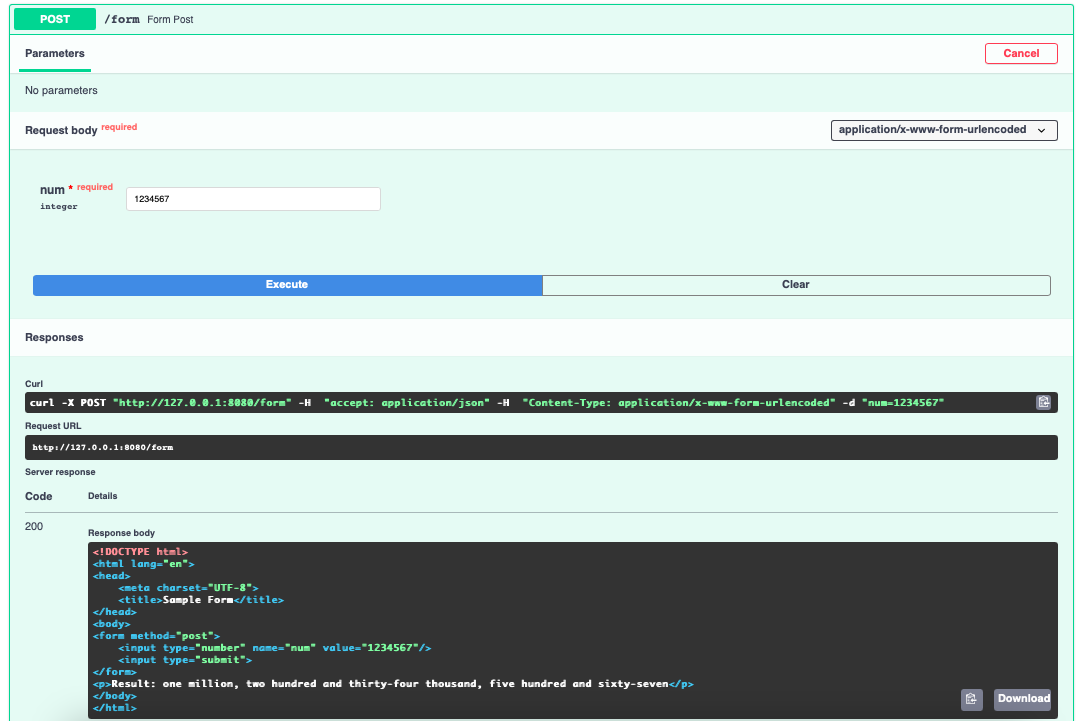Click the num field name label
The width and height of the screenshot is (1086, 721).
point(52,190)
